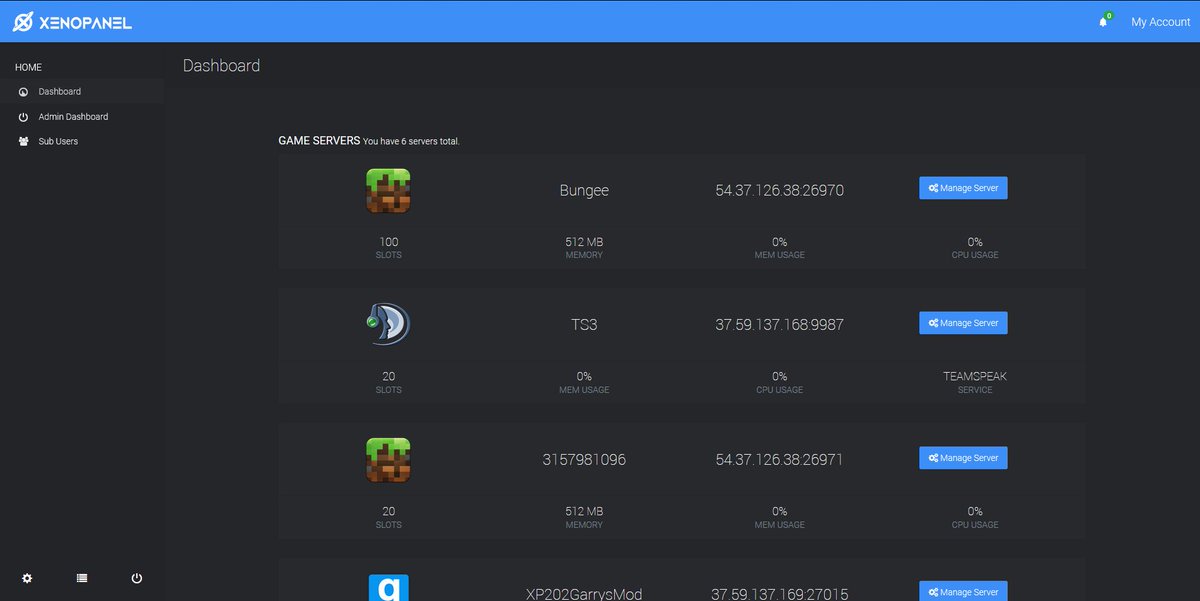Click the 'You have 6 servers total.' text
This screenshot has height=601, width=1200.
coord(411,142)
